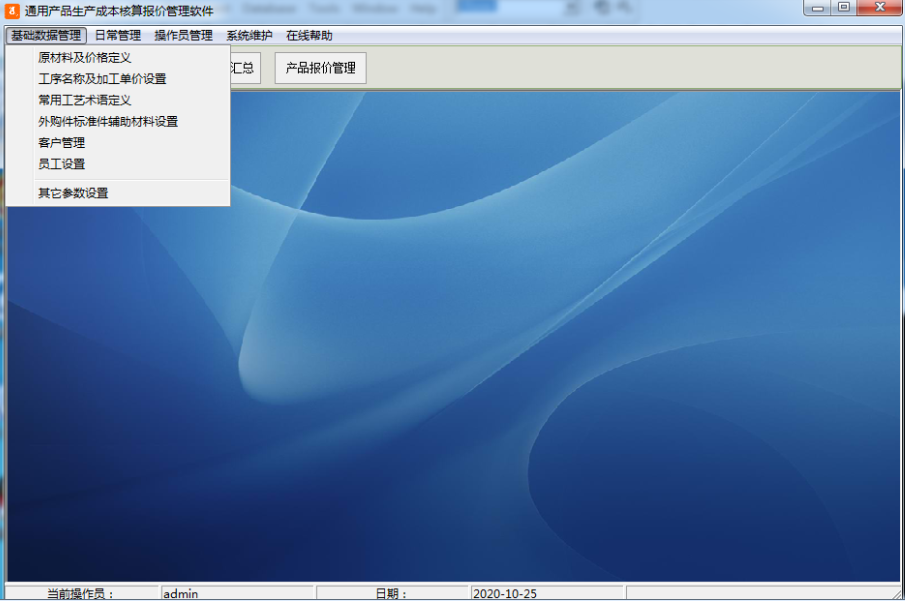Open the 系统维护 menu

pos(249,36)
